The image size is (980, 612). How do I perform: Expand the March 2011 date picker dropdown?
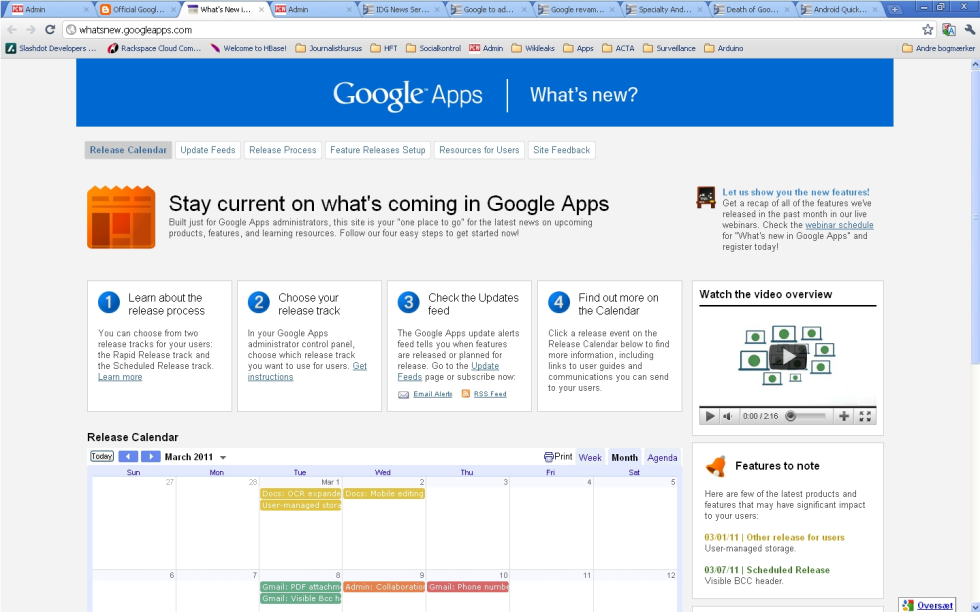(223, 458)
